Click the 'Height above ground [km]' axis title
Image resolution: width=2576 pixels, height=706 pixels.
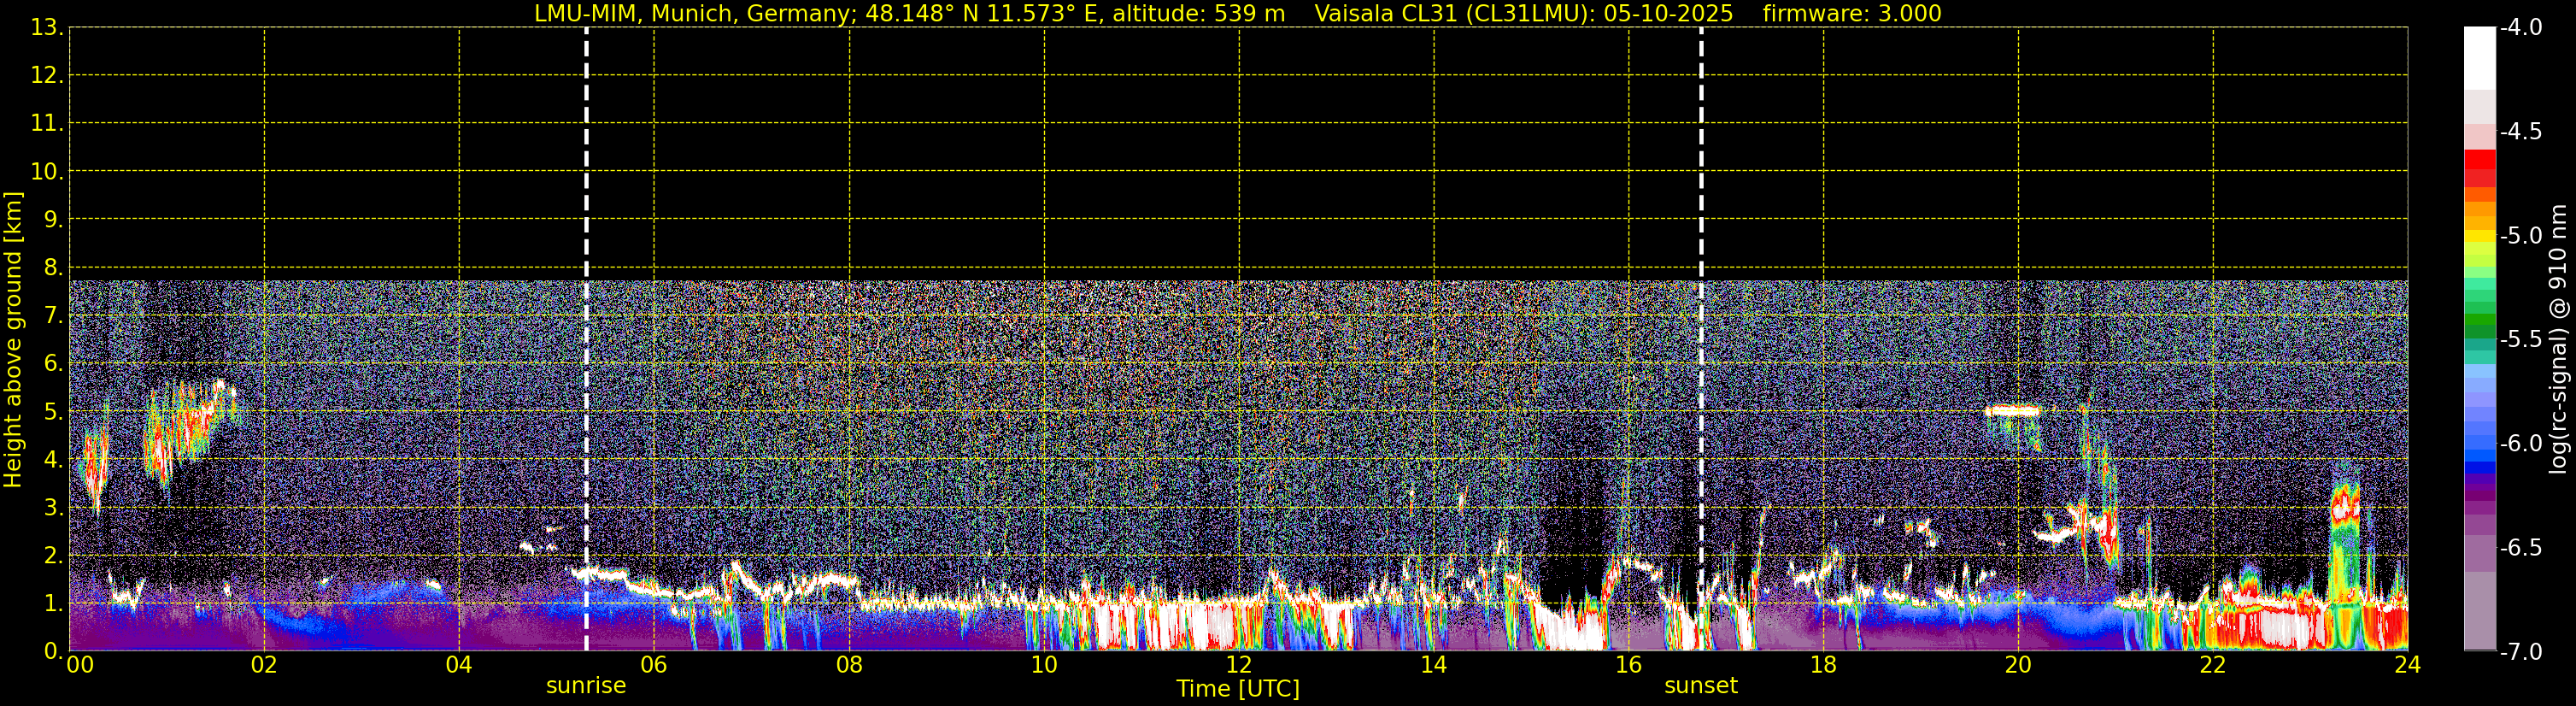coord(13,340)
